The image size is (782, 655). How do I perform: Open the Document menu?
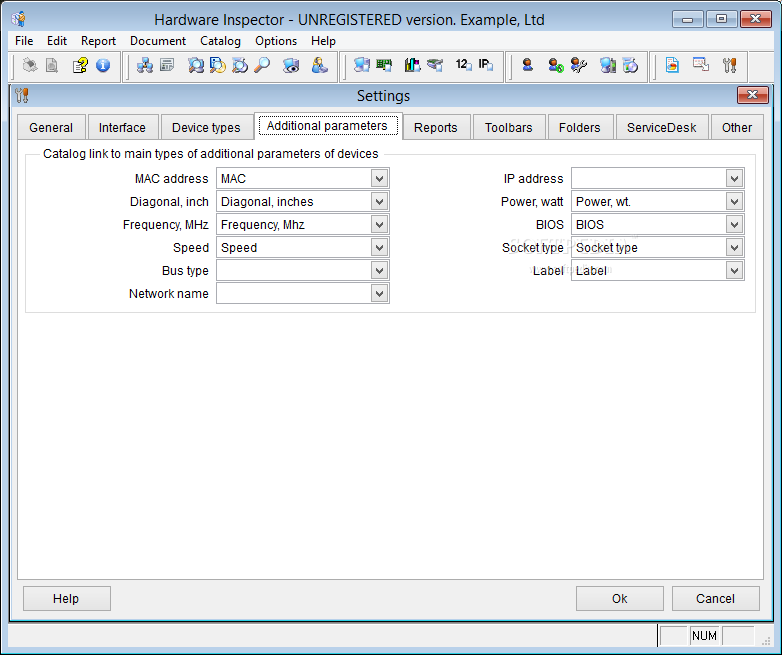pyautogui.click(x=158, y=41)
